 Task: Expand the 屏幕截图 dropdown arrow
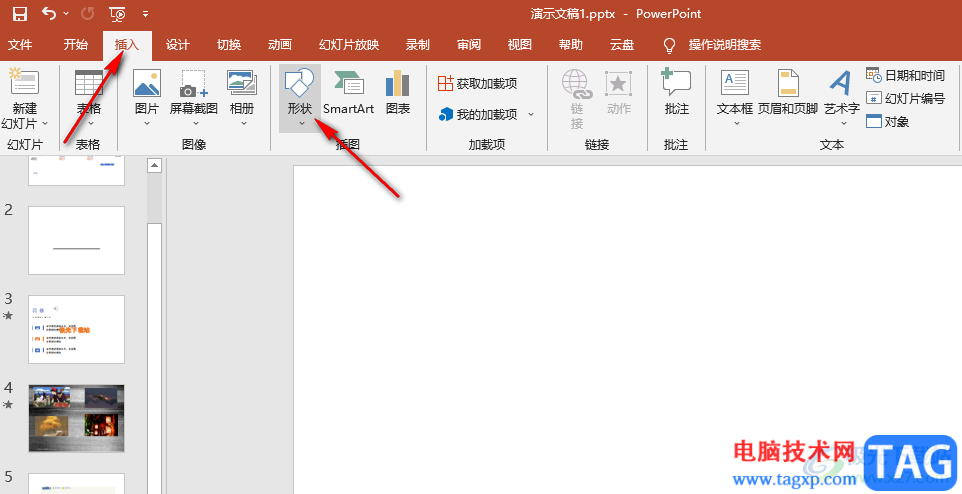(x=194, y=124)
